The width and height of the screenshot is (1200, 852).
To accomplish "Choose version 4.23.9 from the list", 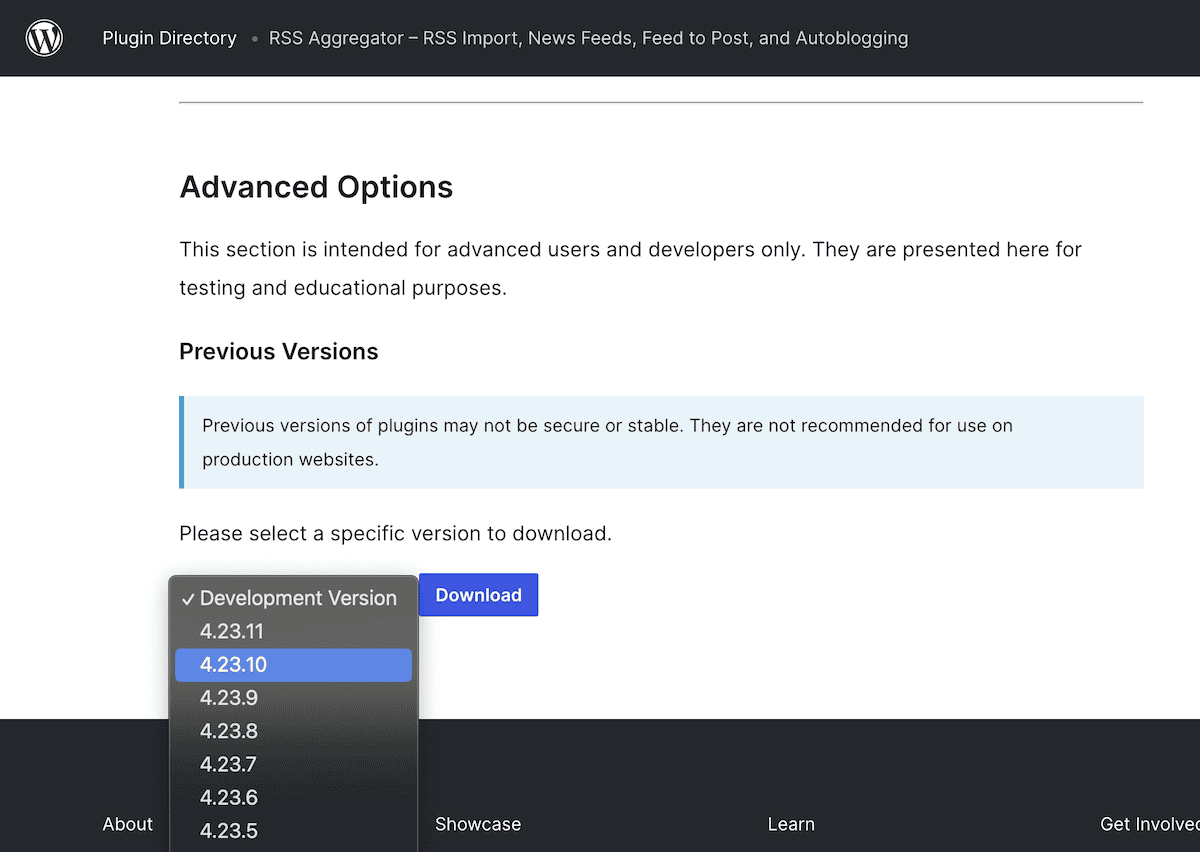I will (x=293, y=698).
